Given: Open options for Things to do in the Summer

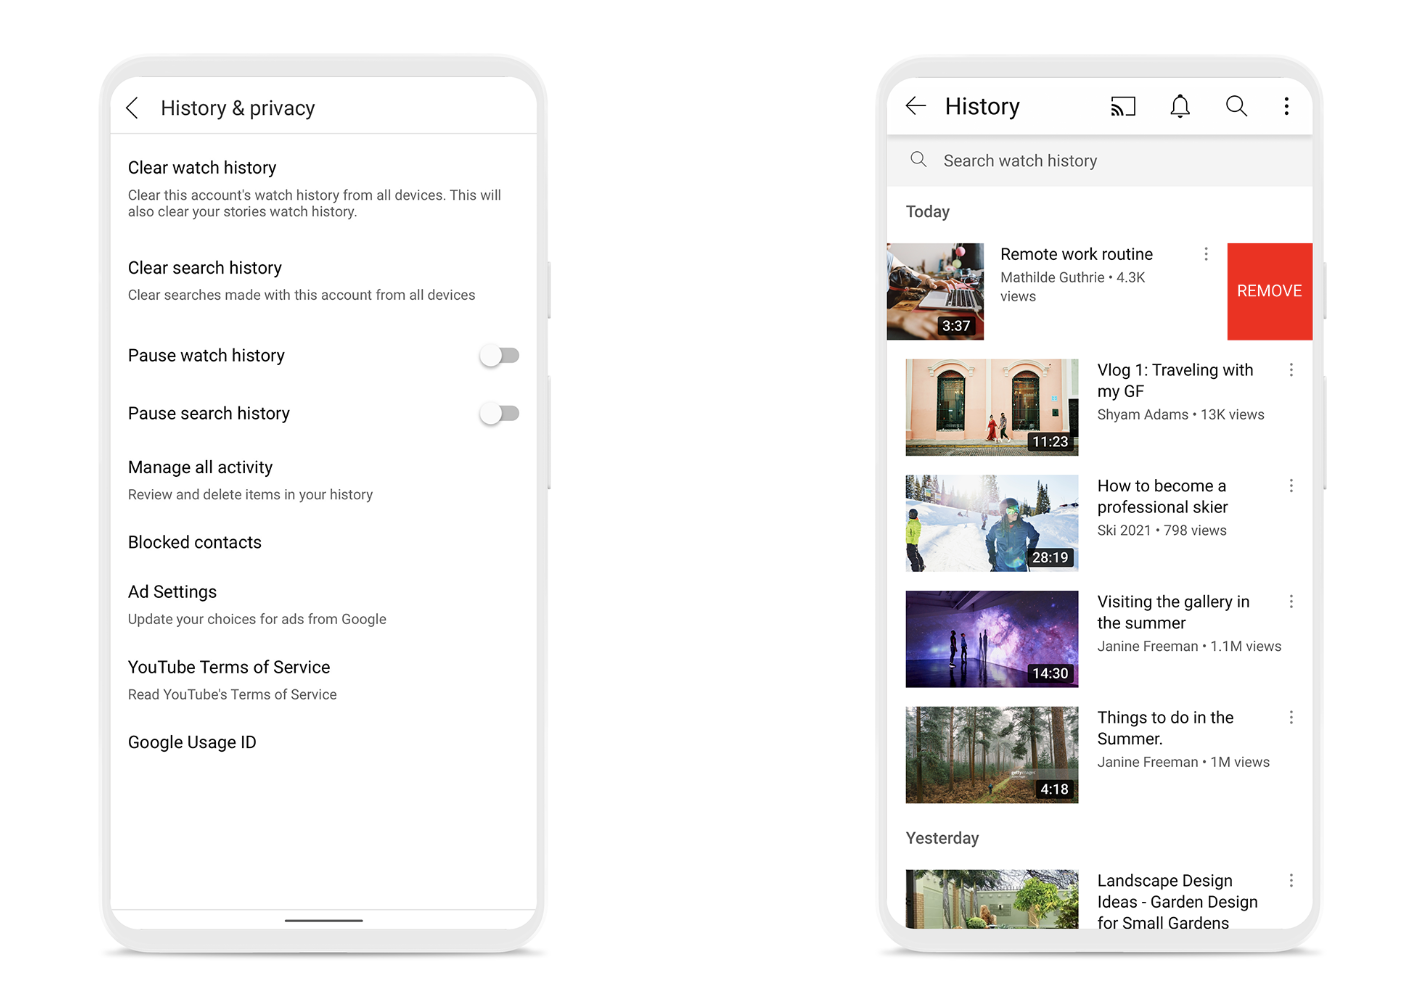Looking at the screenshot, I should [1291, 718].
